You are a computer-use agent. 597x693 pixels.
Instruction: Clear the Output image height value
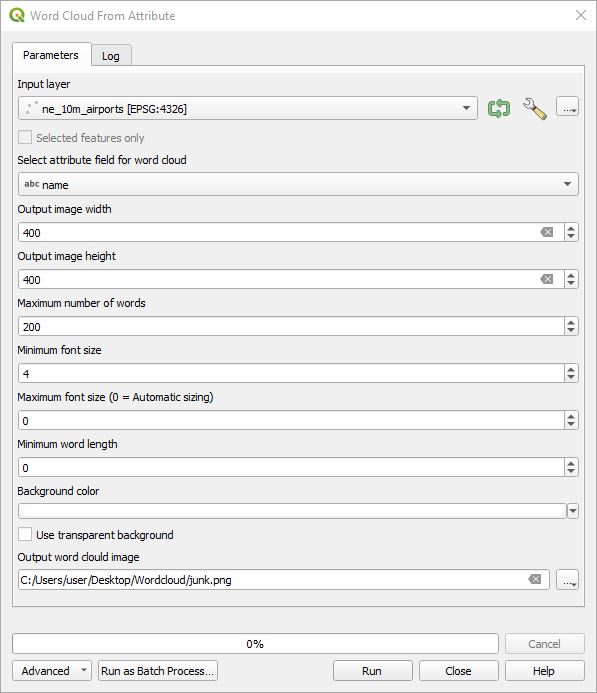547,279
